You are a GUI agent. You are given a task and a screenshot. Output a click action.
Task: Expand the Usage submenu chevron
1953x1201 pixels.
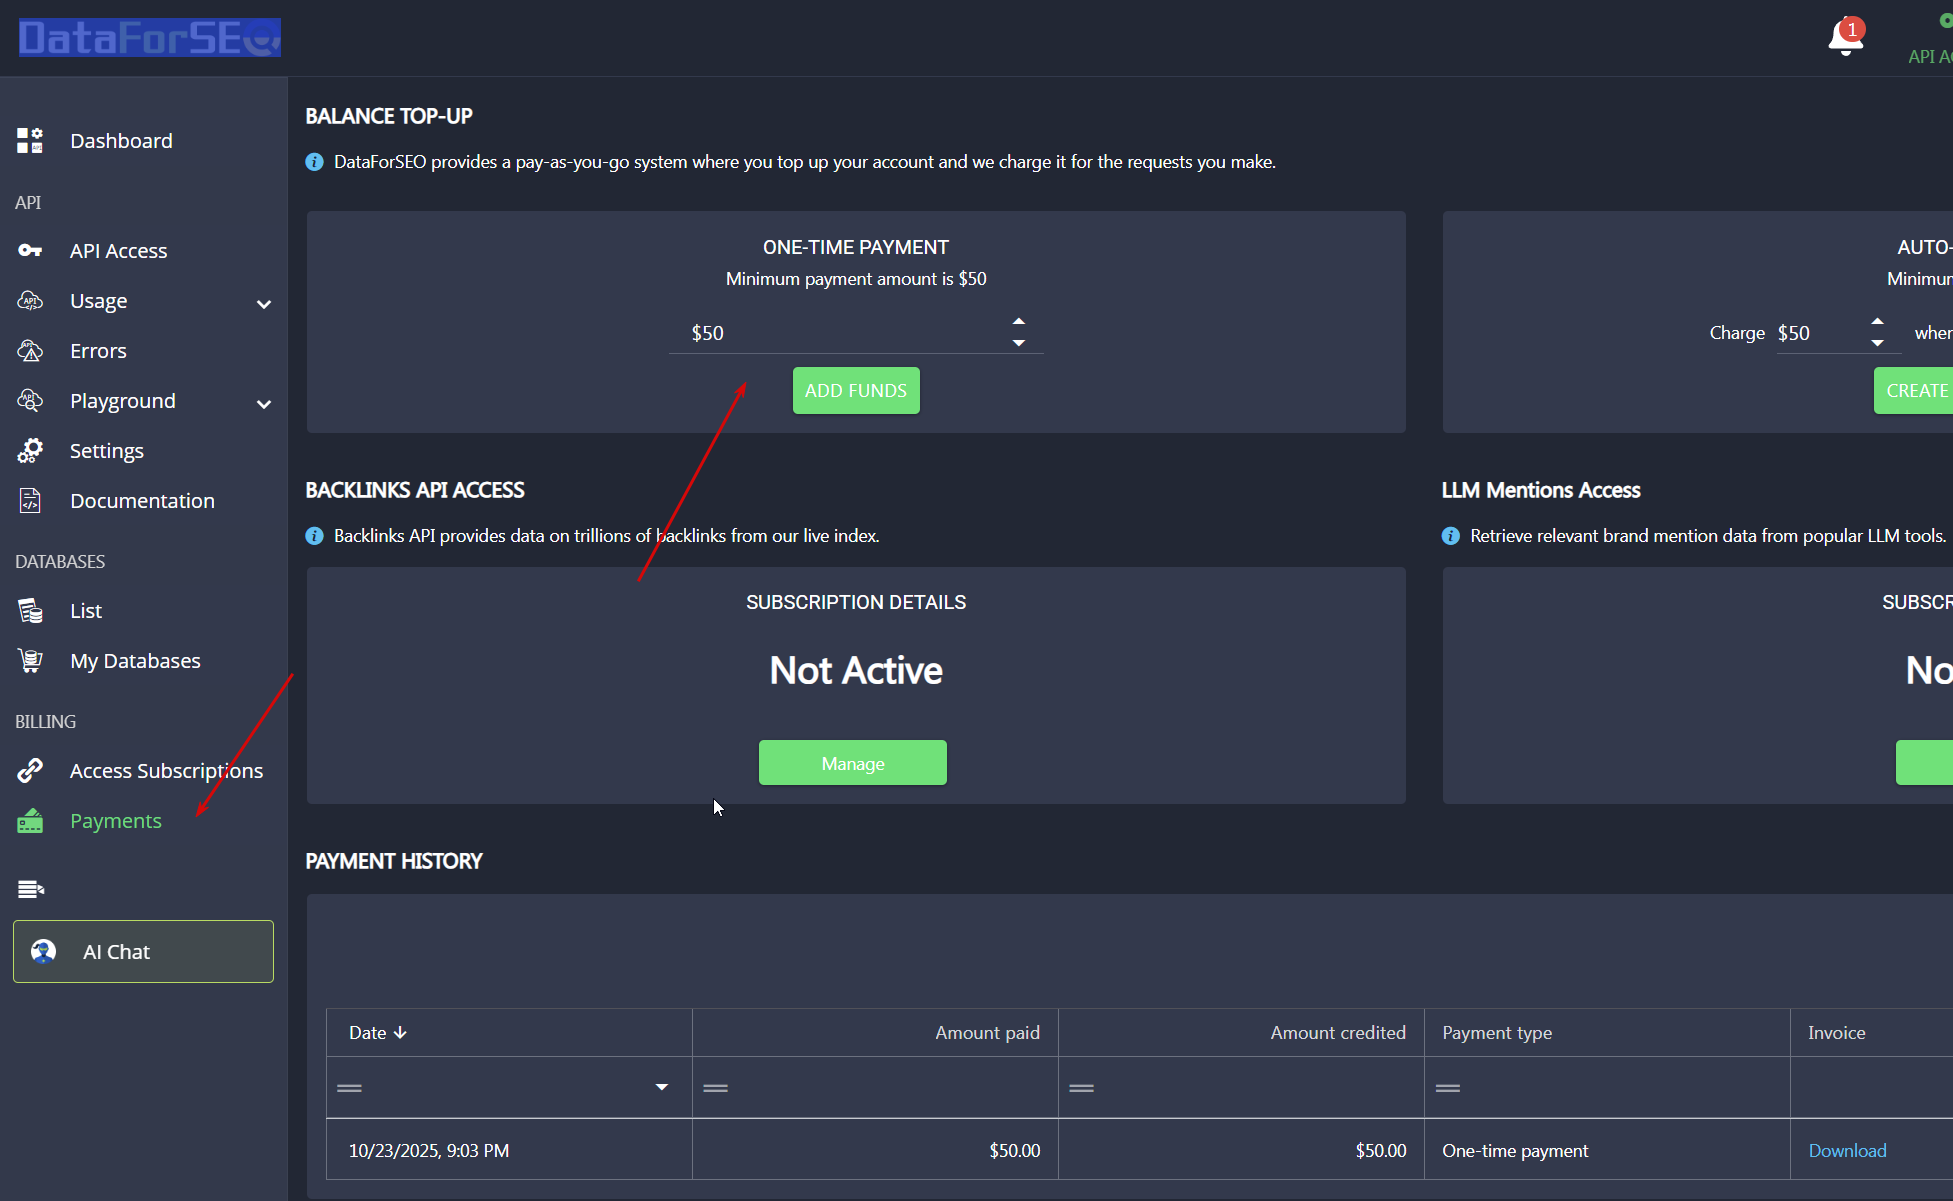264,304
